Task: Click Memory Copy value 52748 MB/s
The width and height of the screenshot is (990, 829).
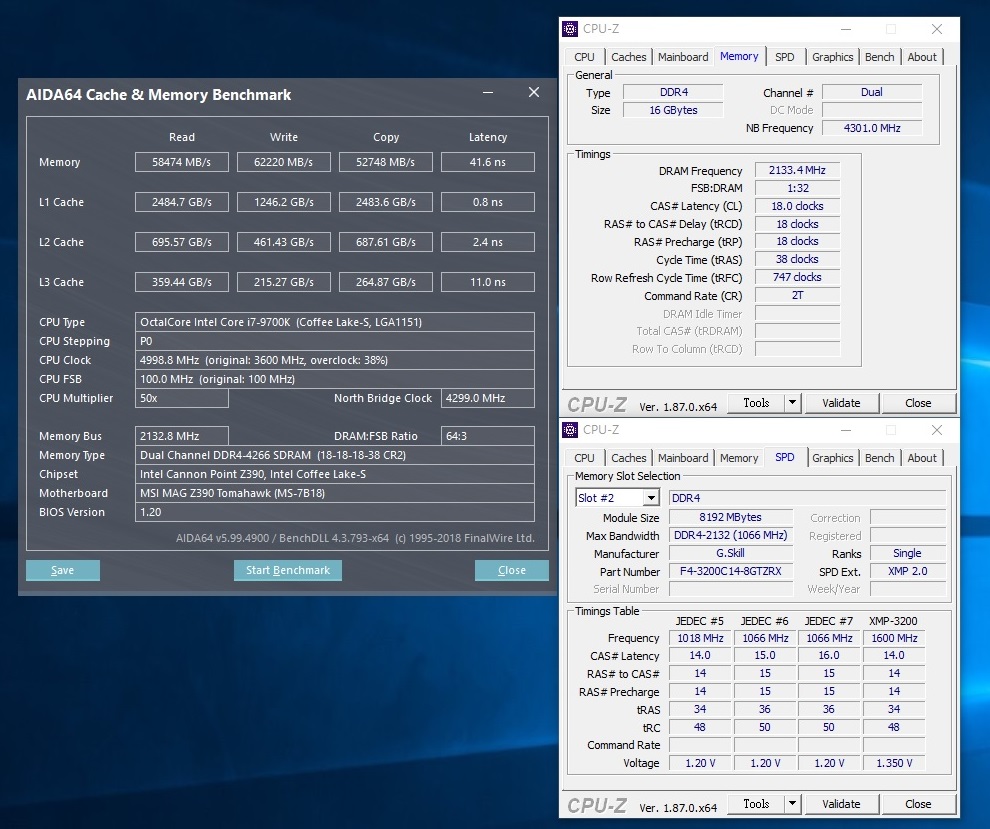Action: [x=386, y=162]
